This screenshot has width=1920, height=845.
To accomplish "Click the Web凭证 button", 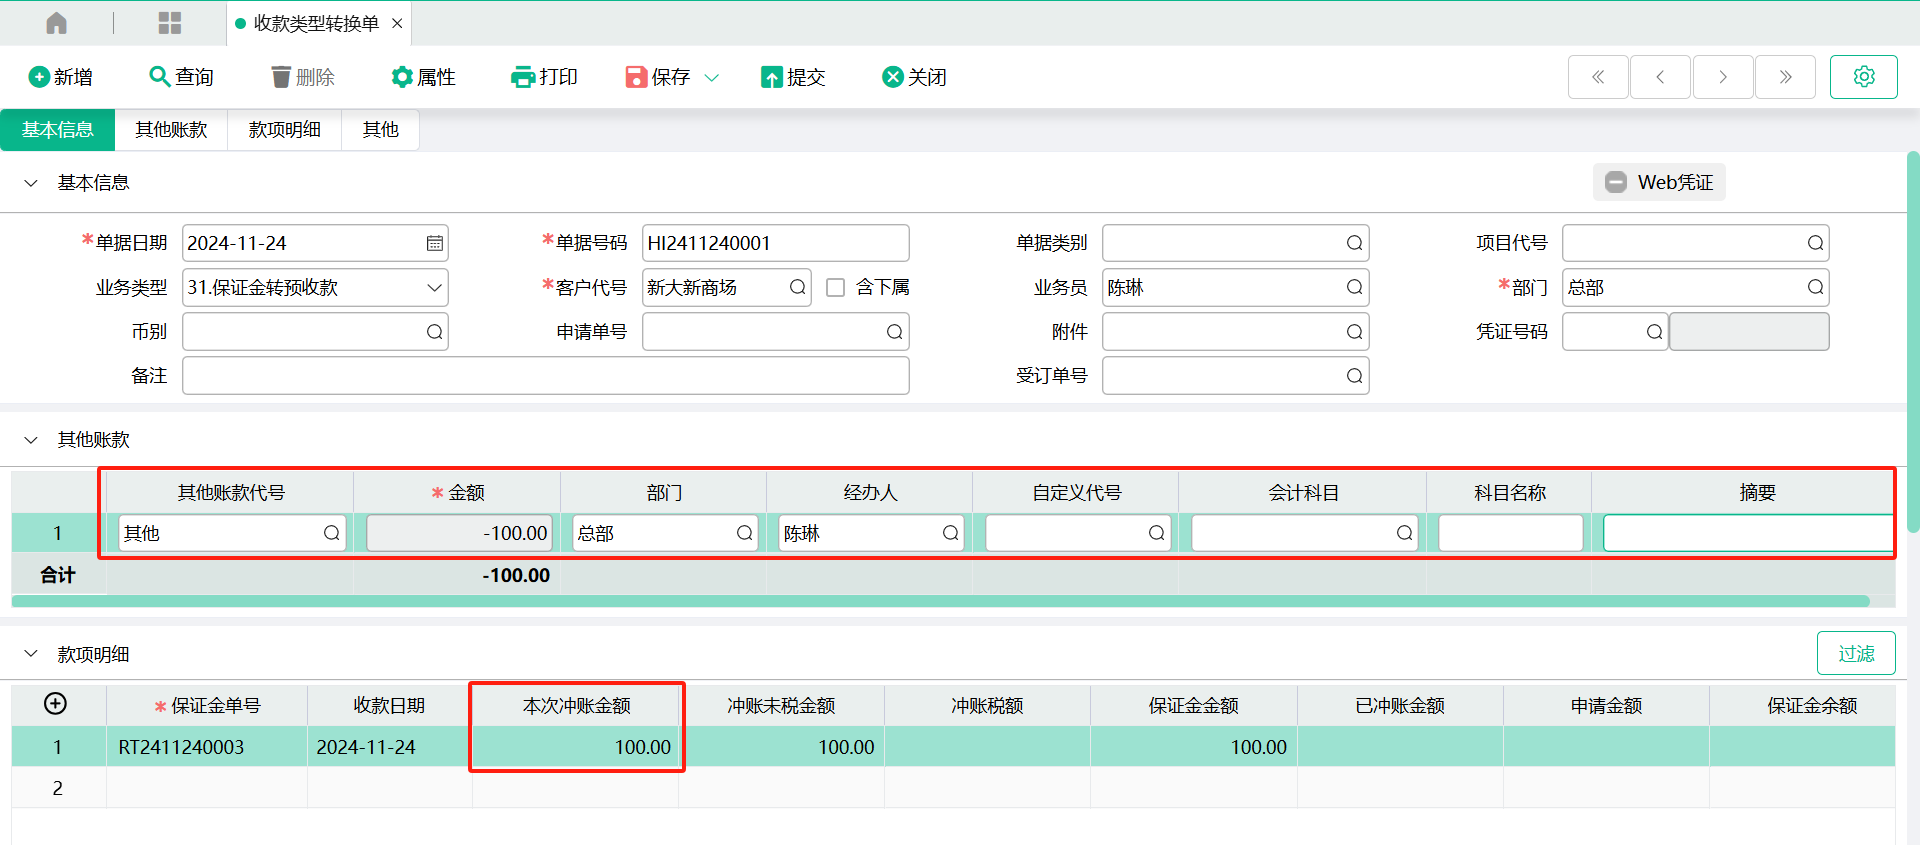I will tap(1659, 182).
